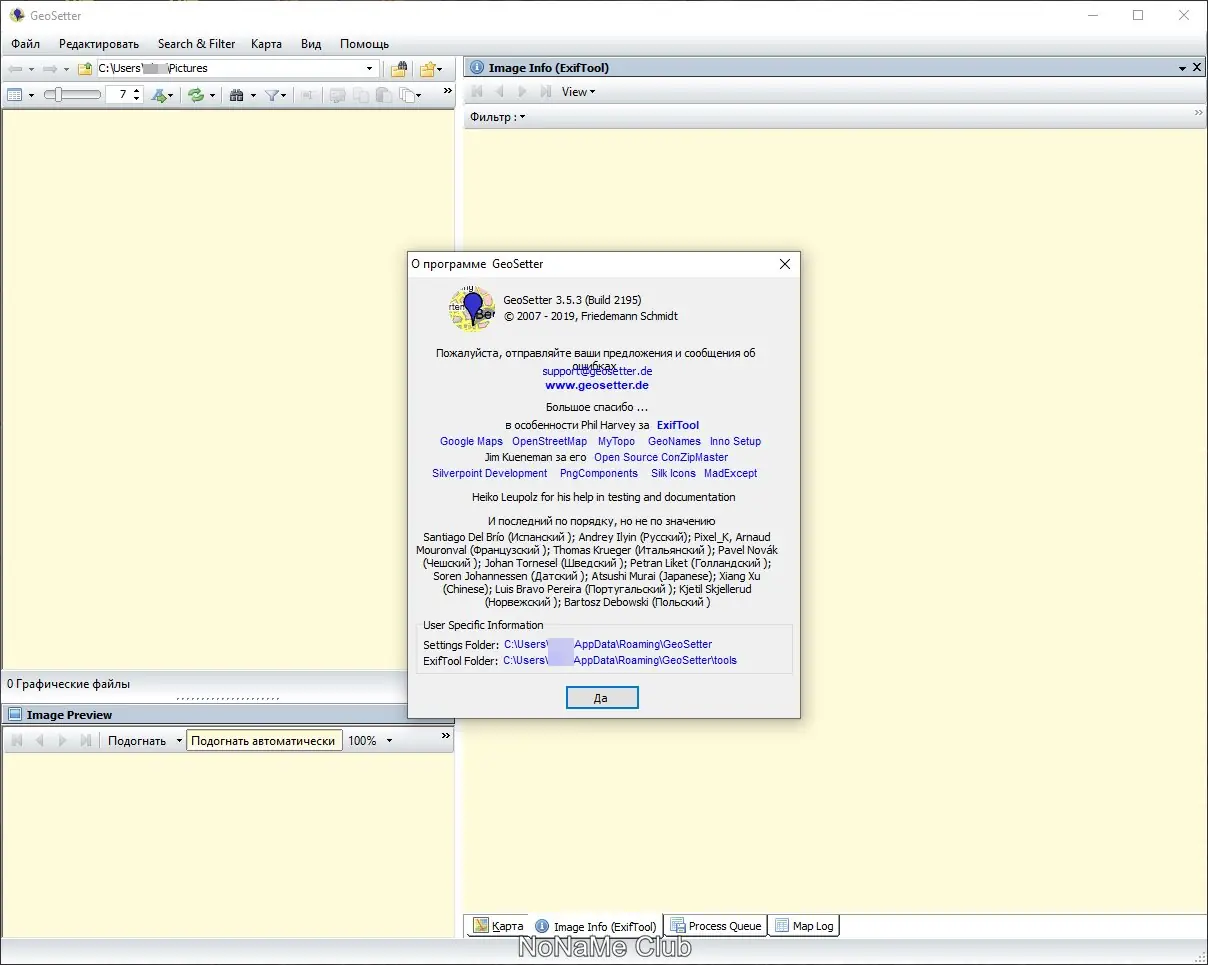The image size is (1208, 965).
Task: Click the list view mode icon
Action: tap(15, 95)
